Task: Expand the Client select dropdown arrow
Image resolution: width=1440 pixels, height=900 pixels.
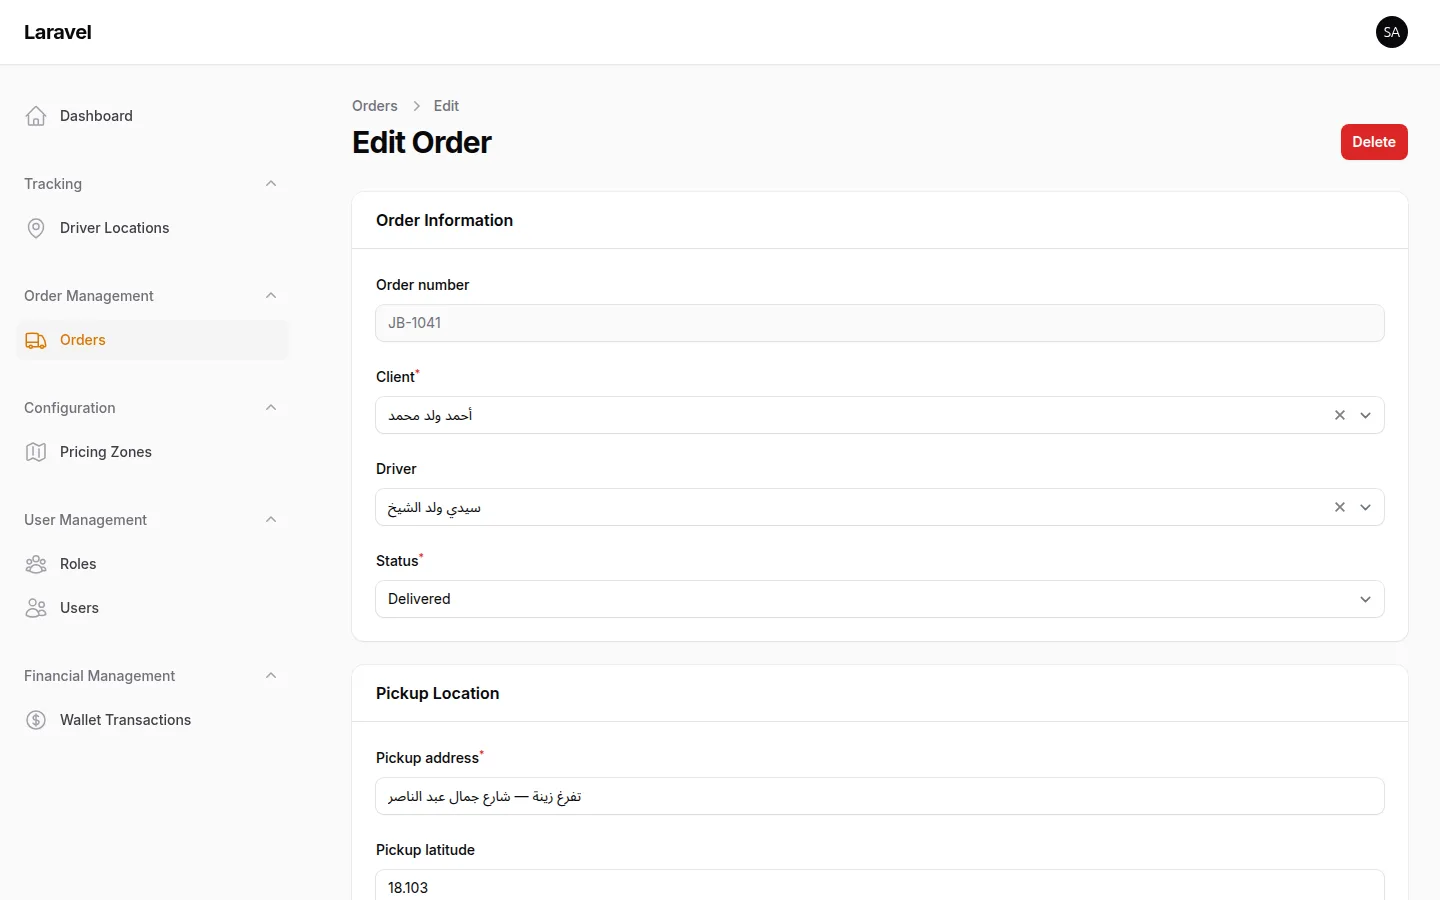Action: (1366, 415)
